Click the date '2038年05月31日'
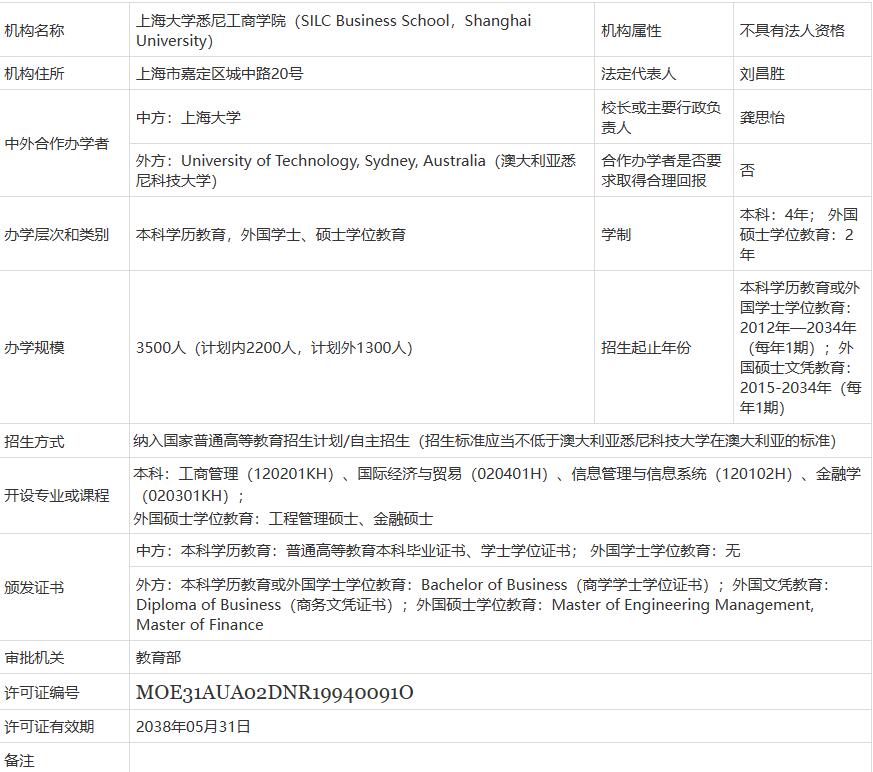 pos(193,726)
